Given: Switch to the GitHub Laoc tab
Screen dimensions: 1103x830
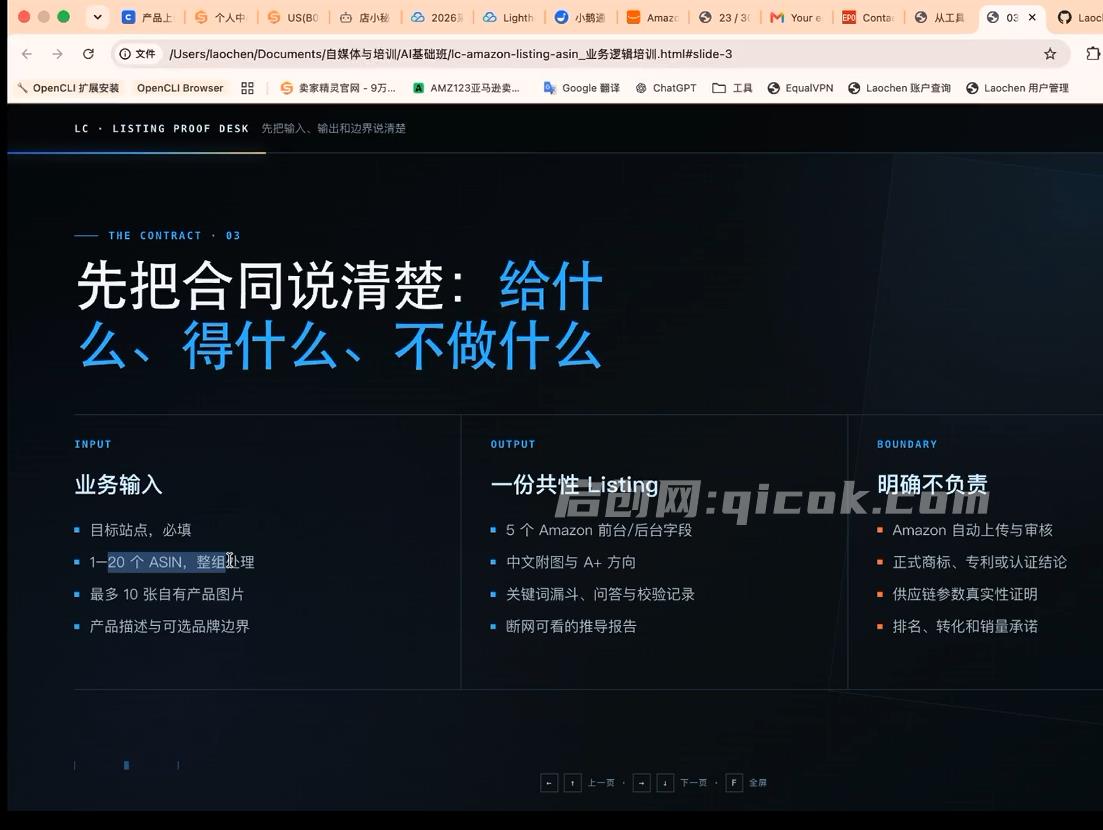Looking at the screenshot, I should [1078, 18].
